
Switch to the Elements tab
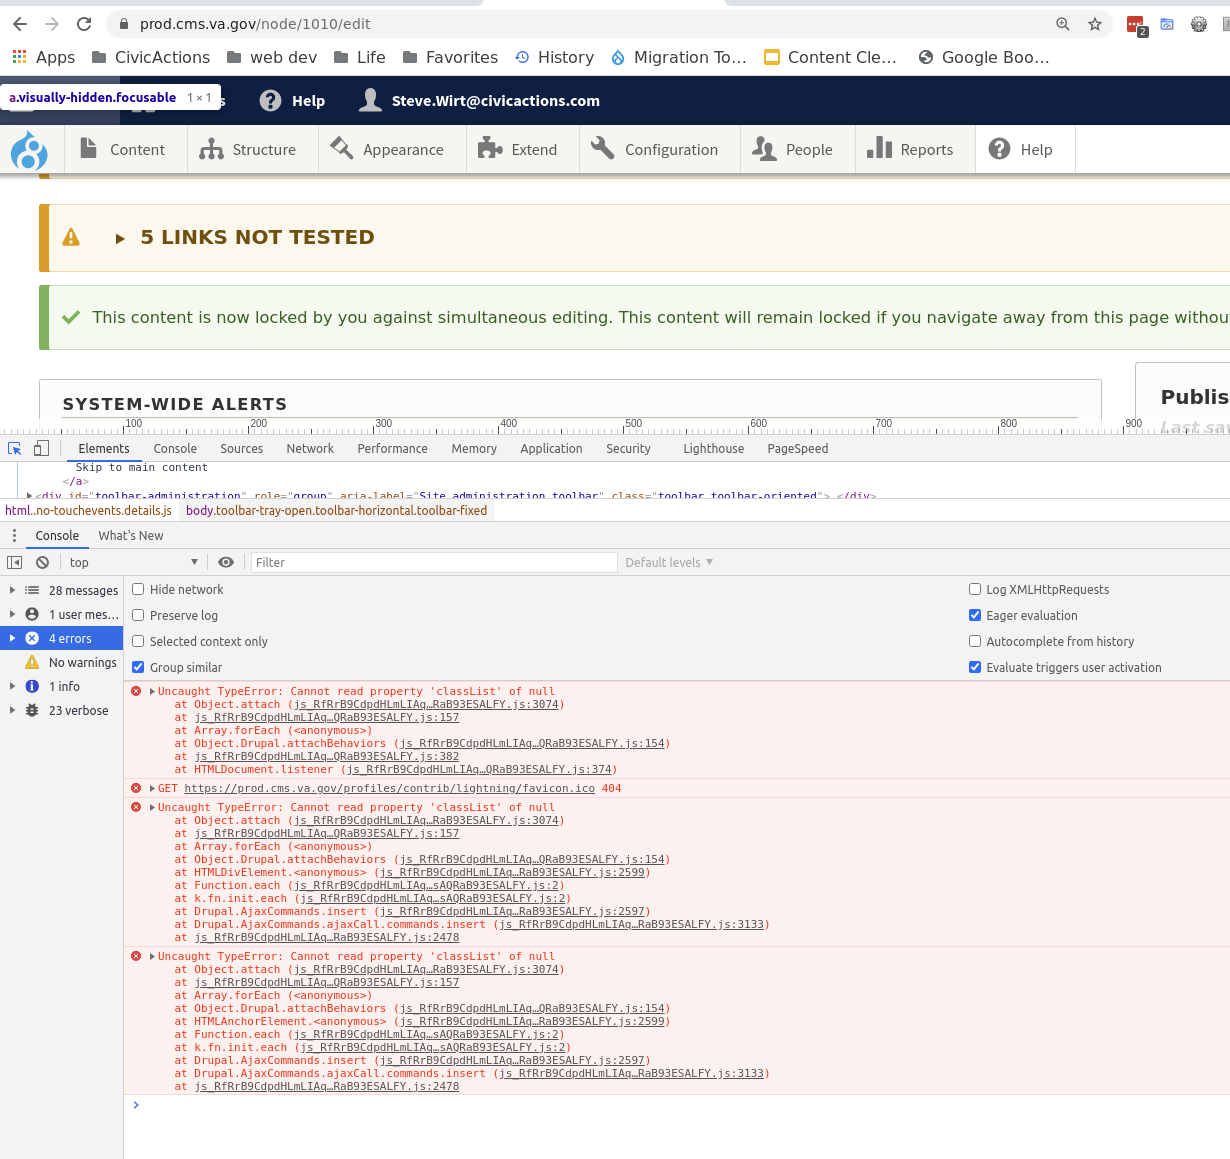coord(104,449)
